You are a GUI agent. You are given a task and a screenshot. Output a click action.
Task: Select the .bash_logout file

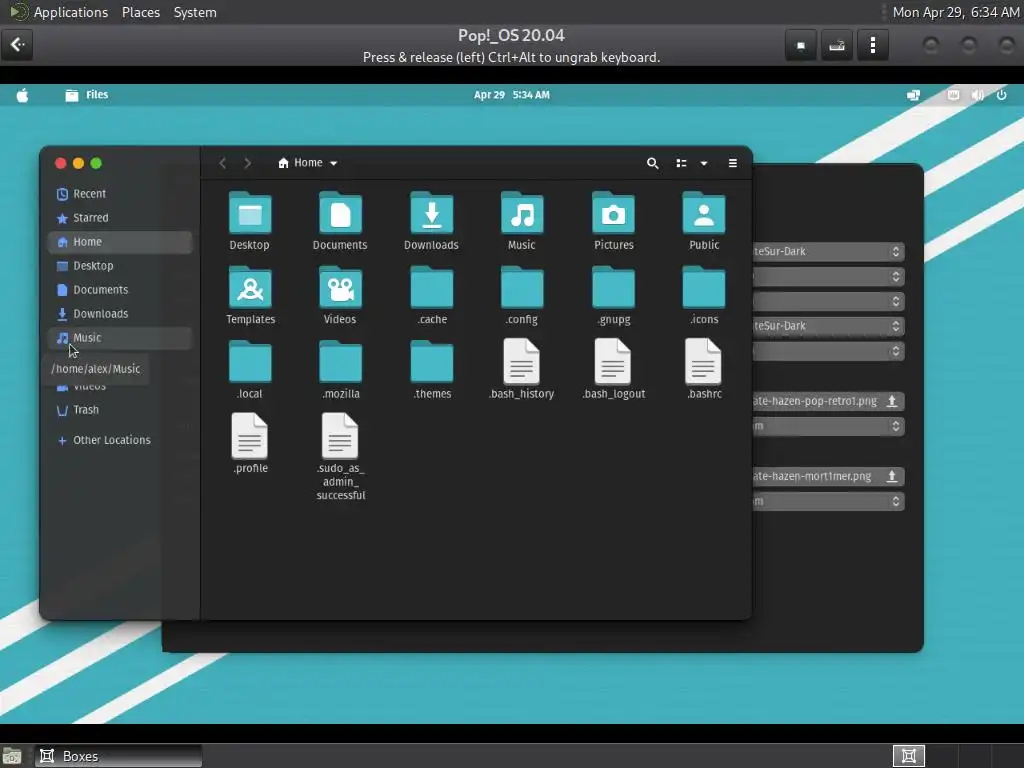click(x=613, y=361)
